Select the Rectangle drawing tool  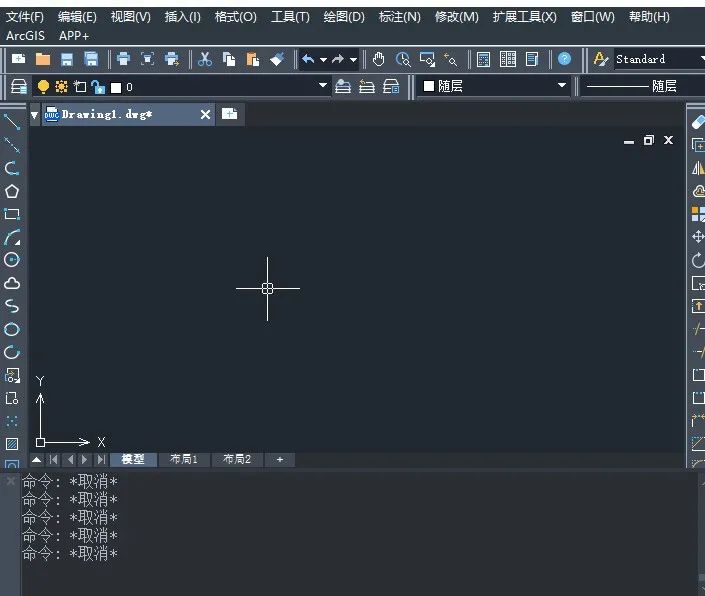click(x=12, y=214)
